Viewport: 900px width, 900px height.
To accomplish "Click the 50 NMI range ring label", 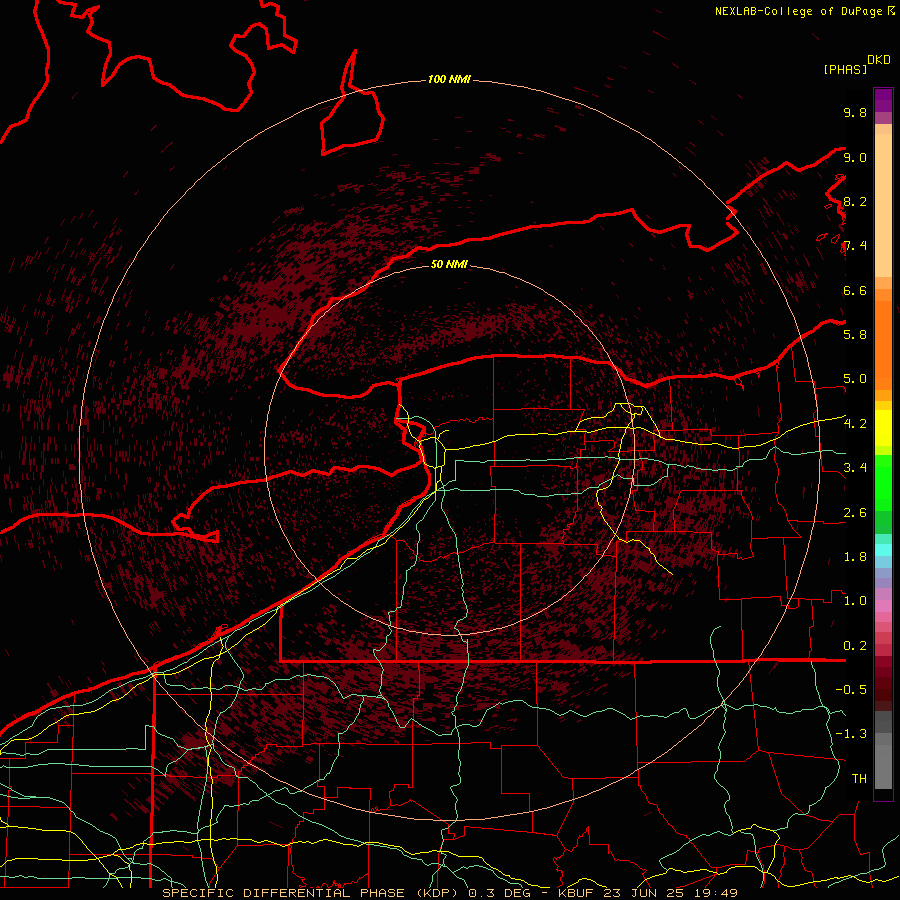I will pyautogui.click(x=449, y=264).
